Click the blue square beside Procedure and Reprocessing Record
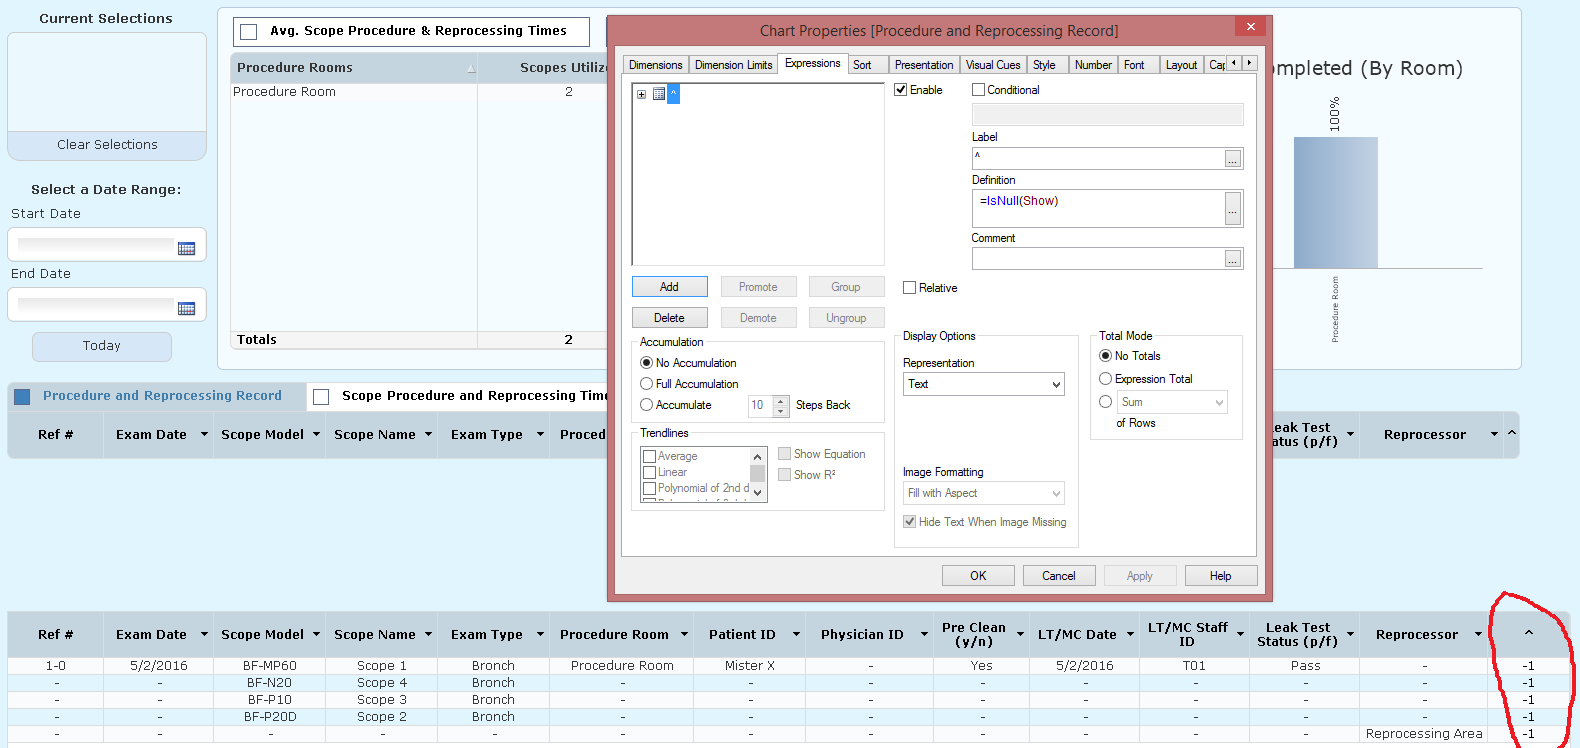This screenshot has height=748, width=1580. coord(22,397)
